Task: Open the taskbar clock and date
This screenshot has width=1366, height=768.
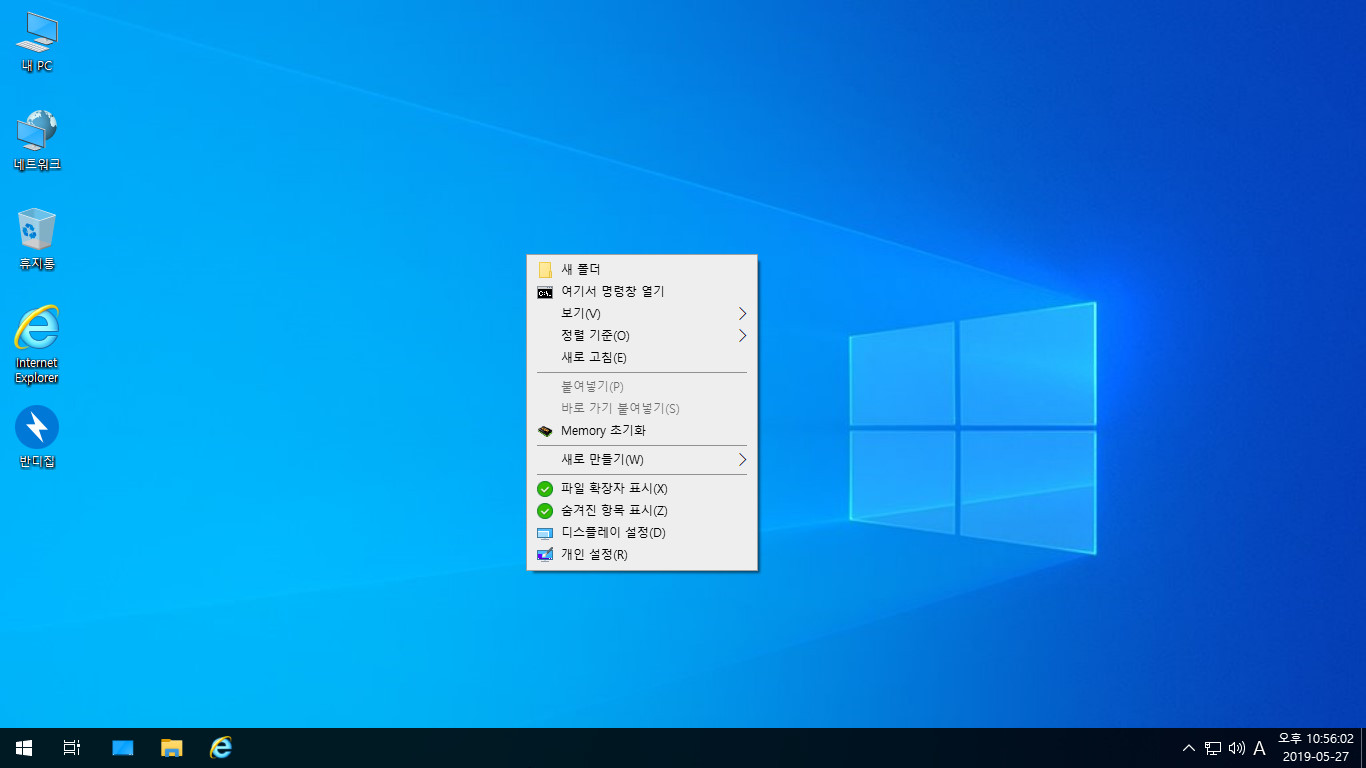Action: [1316, 748]
